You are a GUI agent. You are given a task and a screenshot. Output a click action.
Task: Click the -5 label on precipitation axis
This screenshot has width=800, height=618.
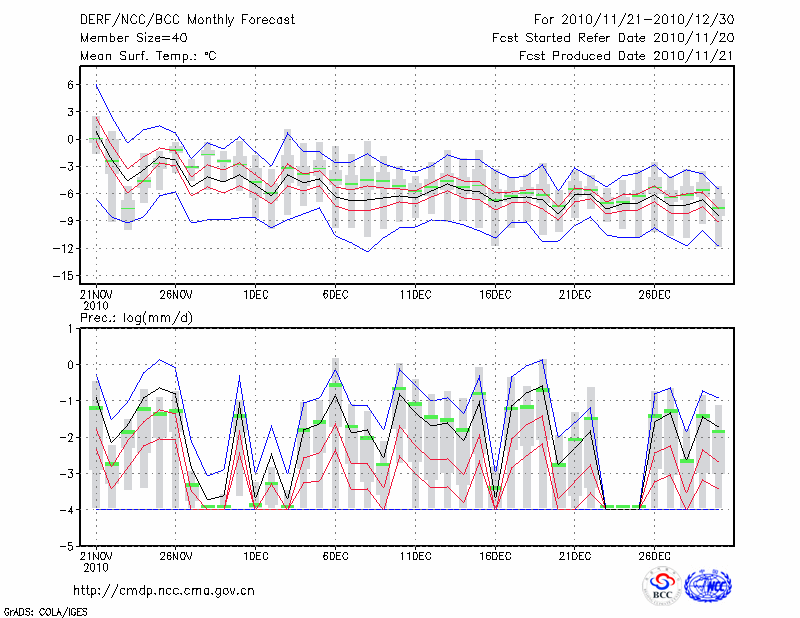point(67,547)
